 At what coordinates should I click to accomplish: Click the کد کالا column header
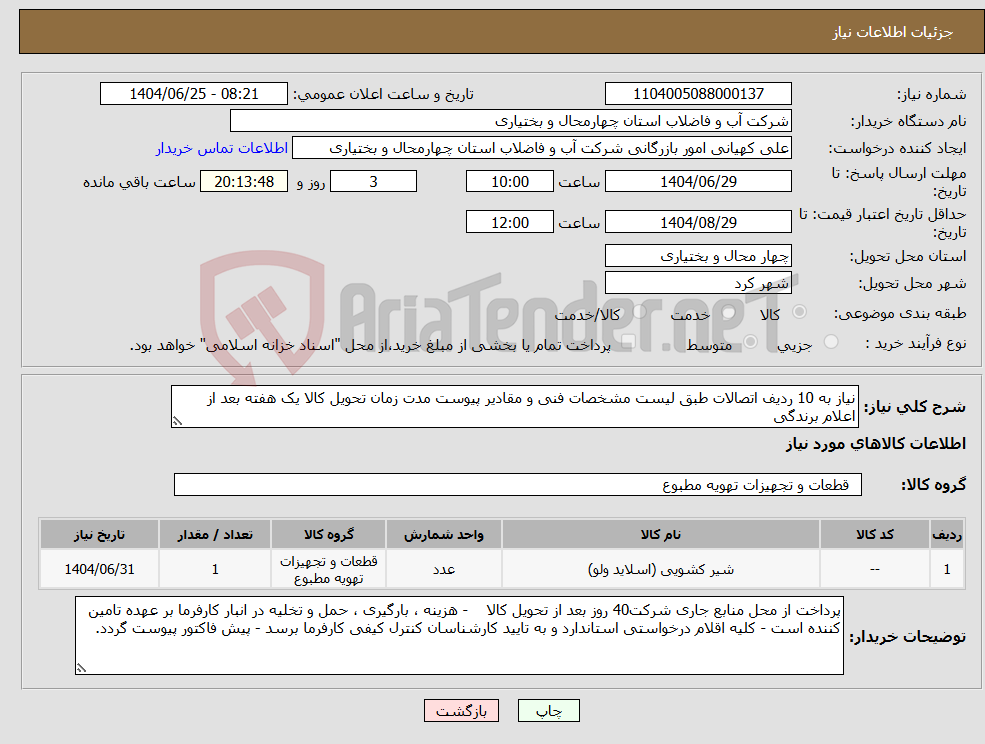(x=874, y=535)
